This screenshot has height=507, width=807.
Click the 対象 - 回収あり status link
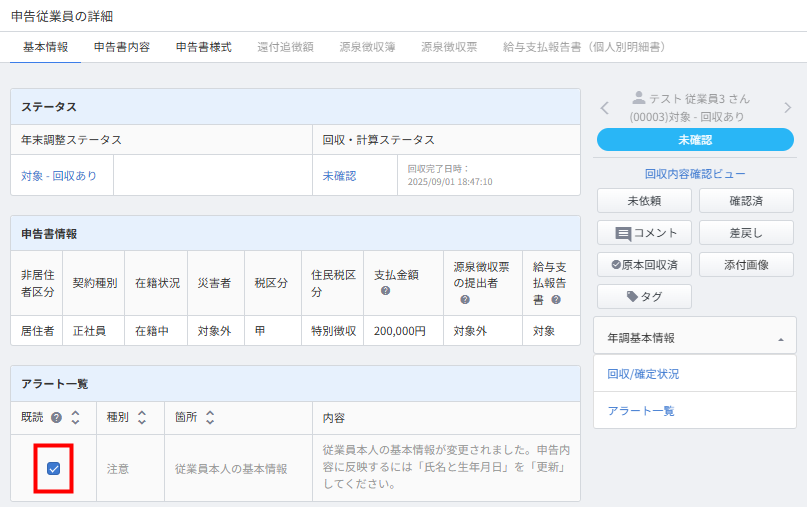click(59, 176)
